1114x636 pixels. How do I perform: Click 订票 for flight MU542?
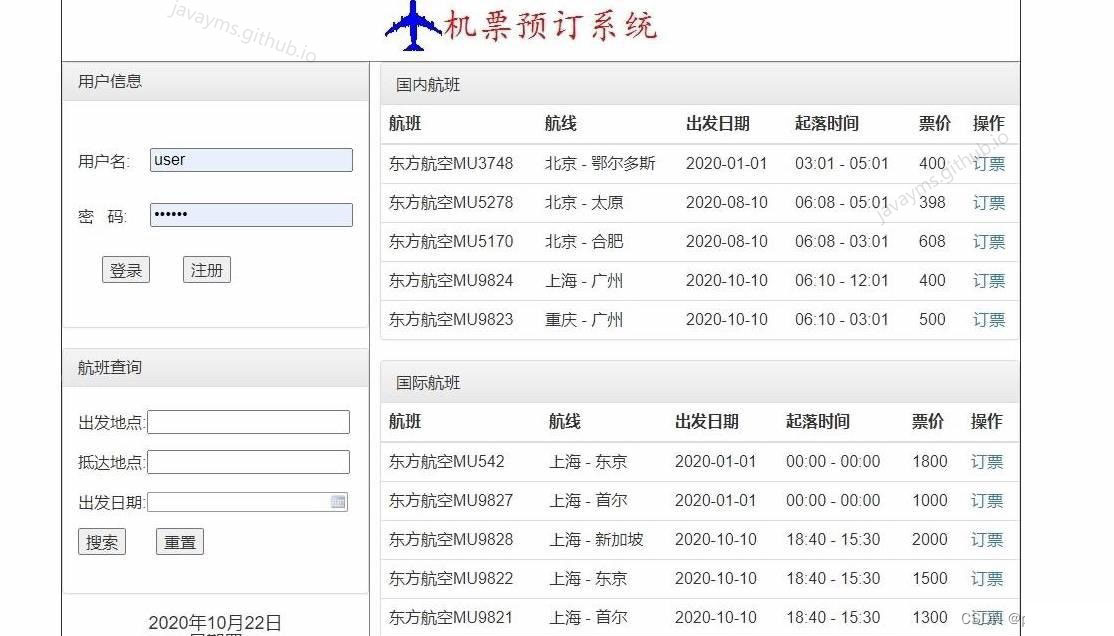987,462
